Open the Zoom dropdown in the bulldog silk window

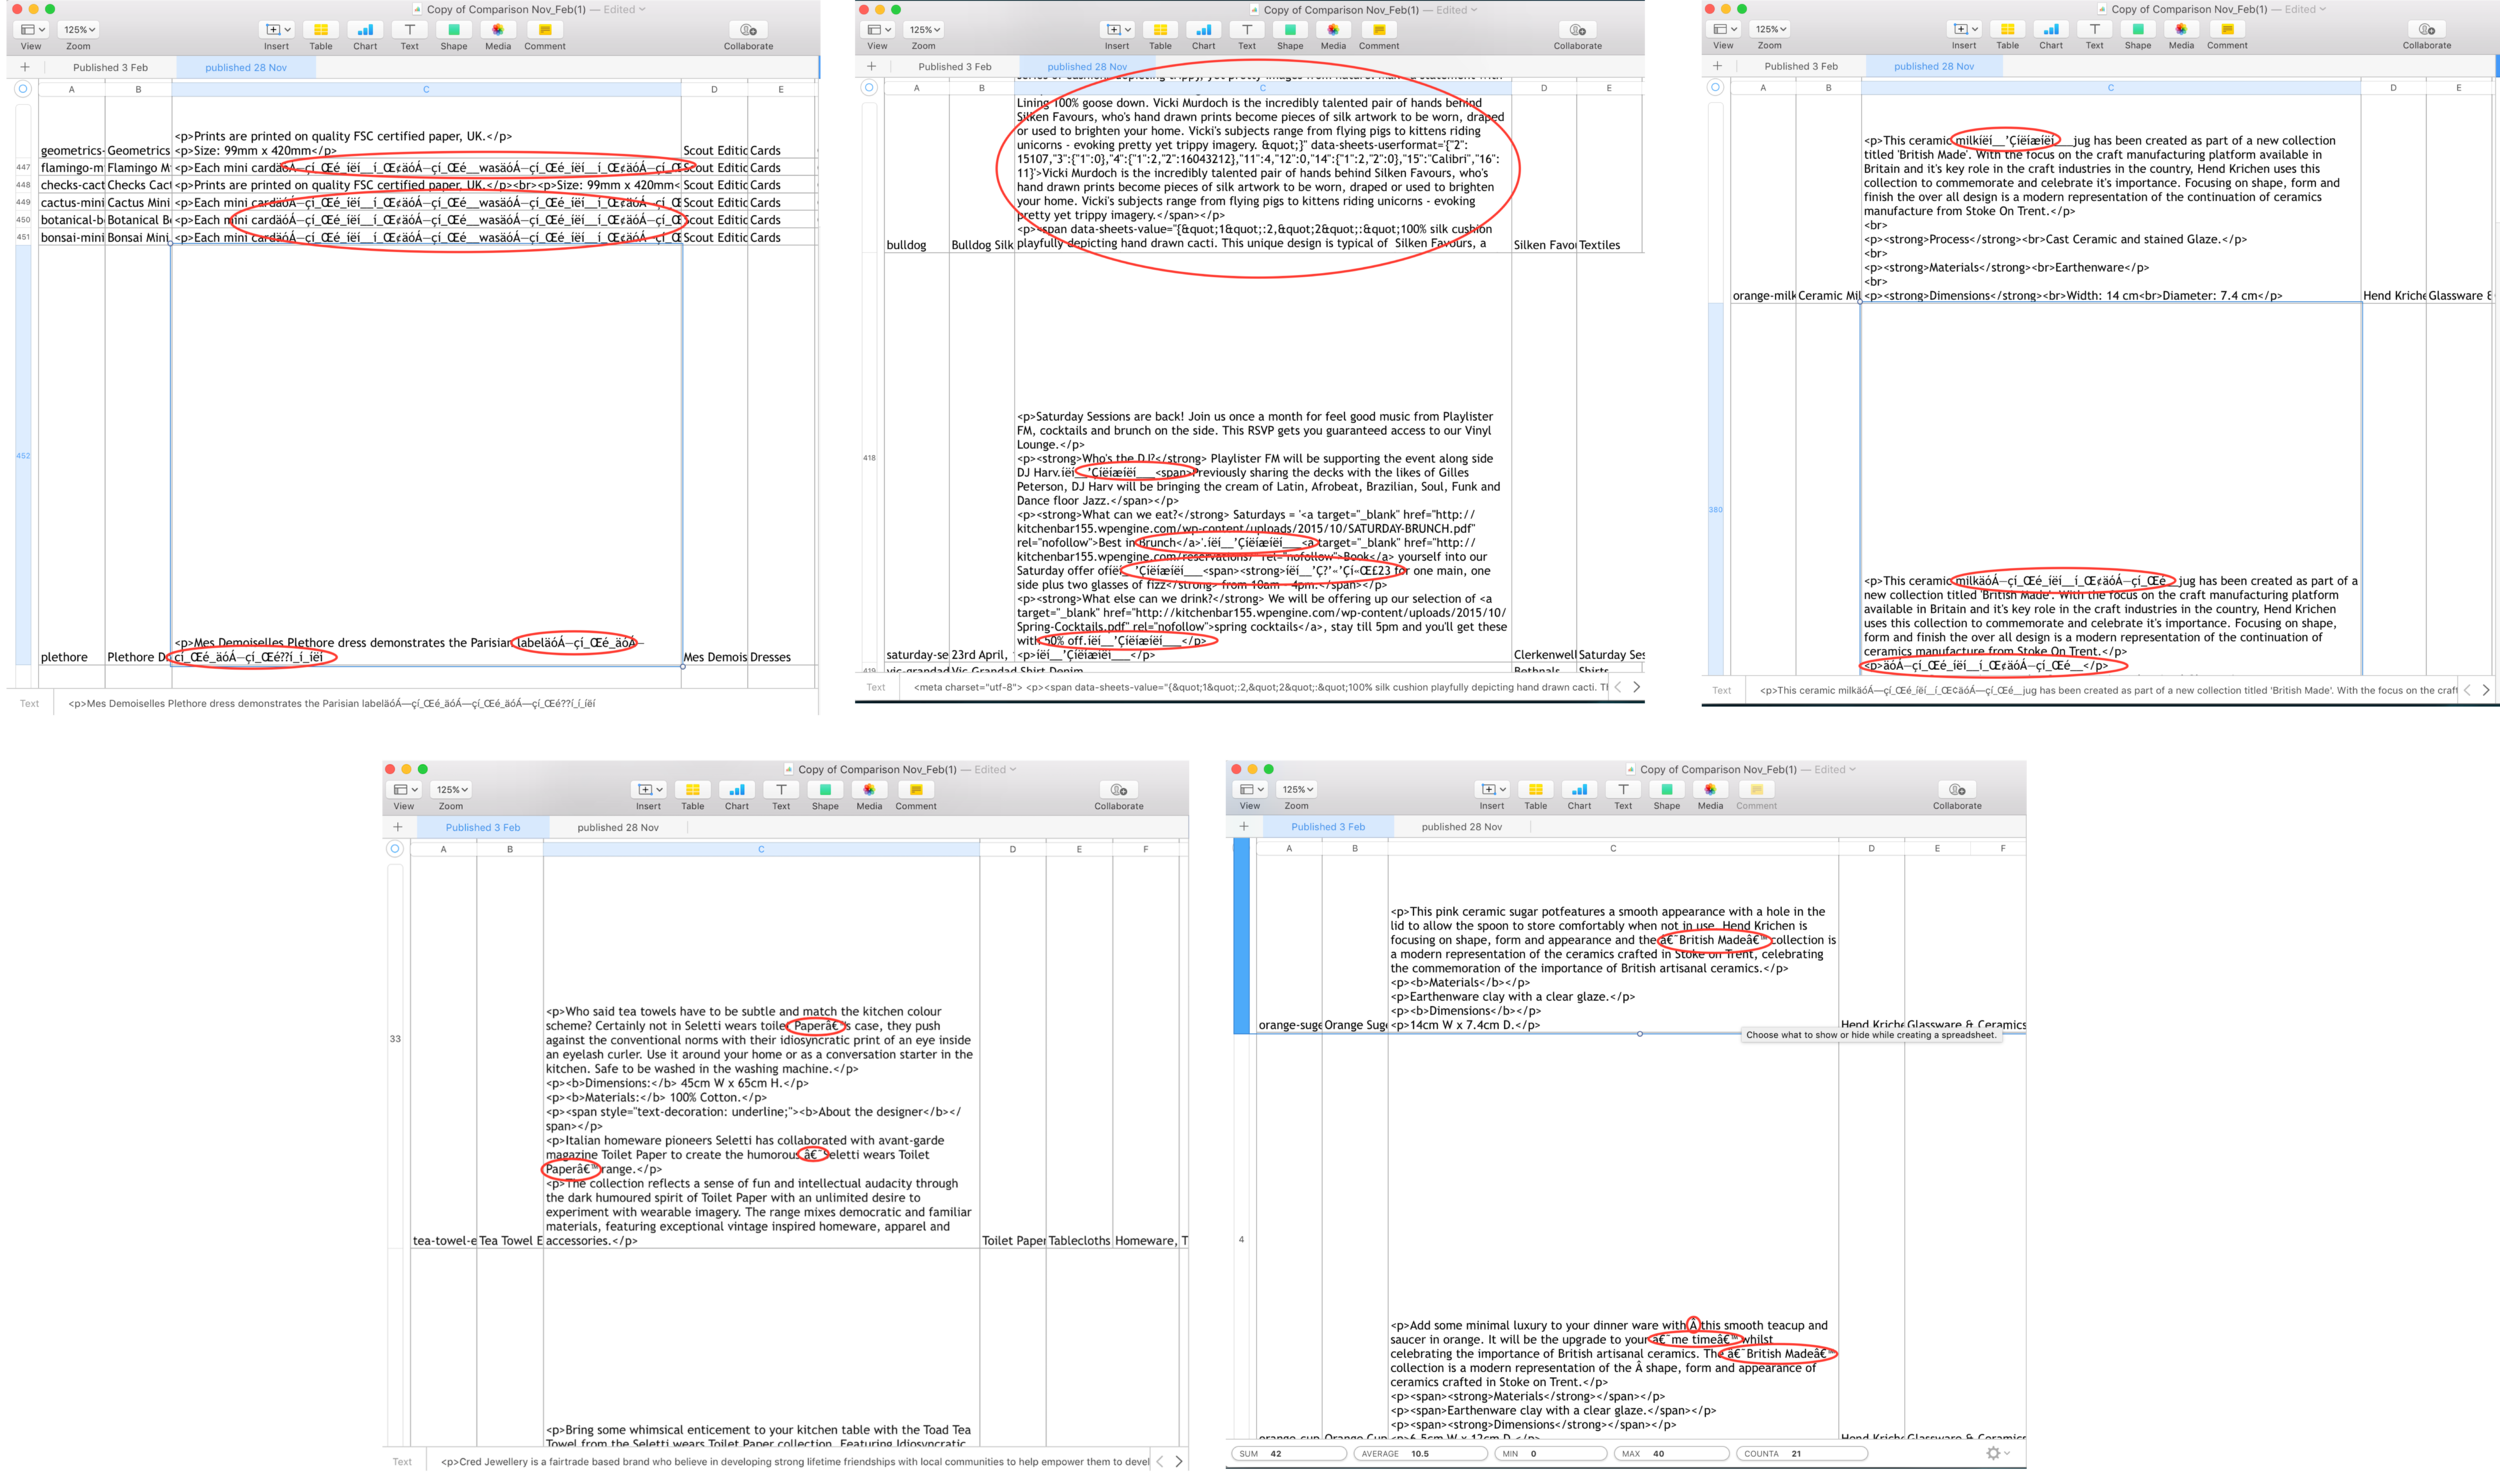(x=924, y=30)
